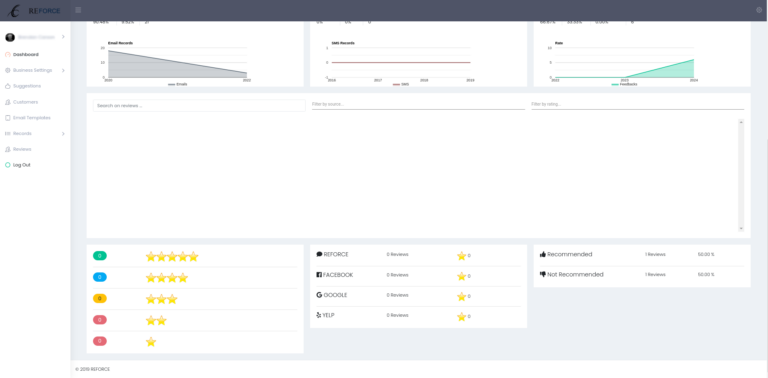
Task: Click the SMS Records chart title
Action: 343,43
